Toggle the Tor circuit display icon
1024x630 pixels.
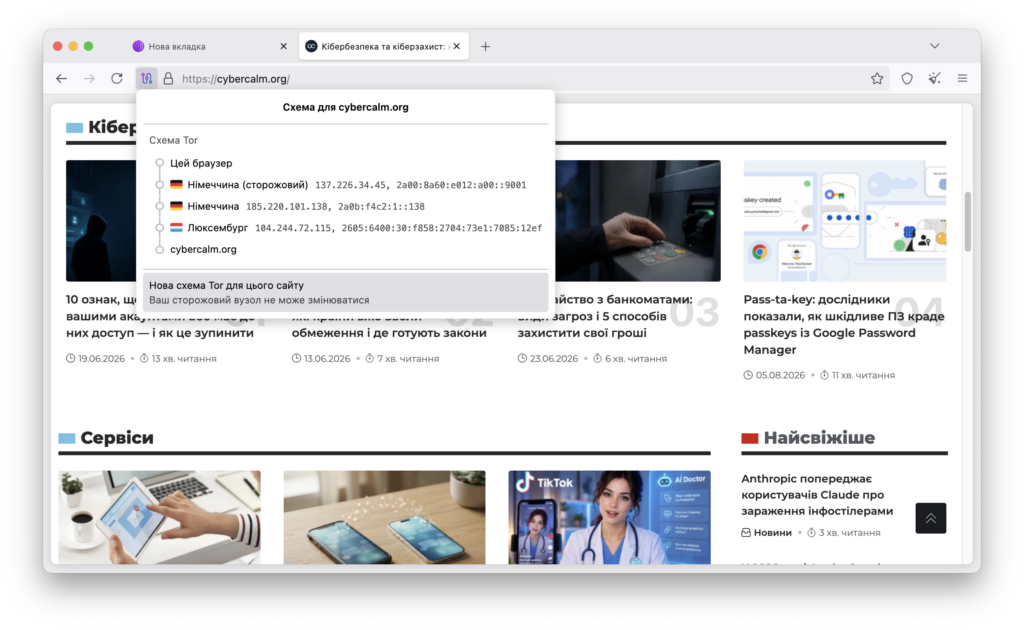coord(146,79)
